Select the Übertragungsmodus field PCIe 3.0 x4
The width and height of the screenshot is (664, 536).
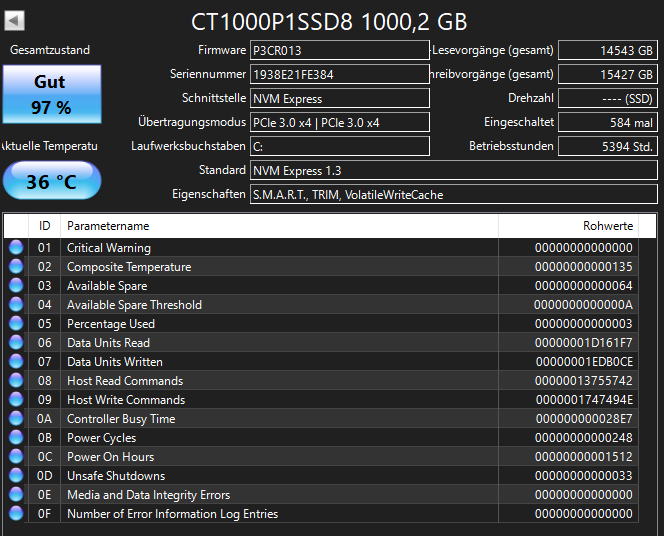[x=340, y=122]
